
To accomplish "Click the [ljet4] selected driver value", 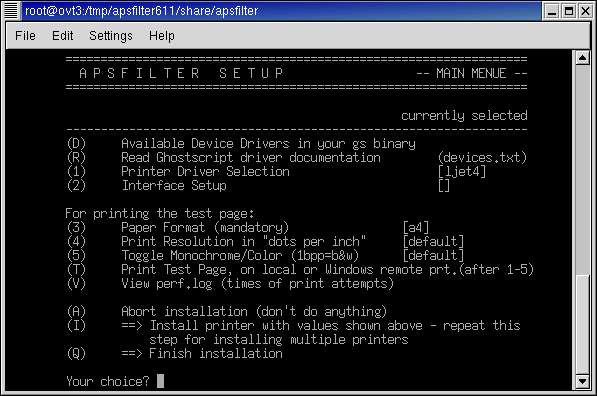I will coord(462,171).
